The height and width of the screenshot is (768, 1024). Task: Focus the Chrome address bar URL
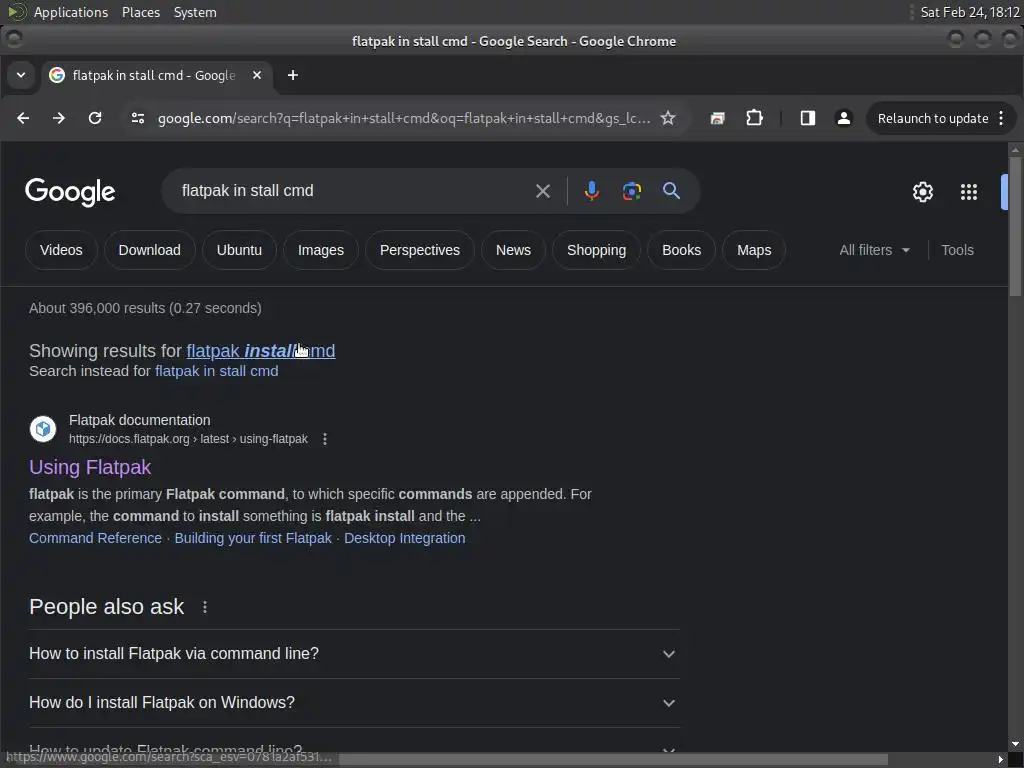click(404, 118)
